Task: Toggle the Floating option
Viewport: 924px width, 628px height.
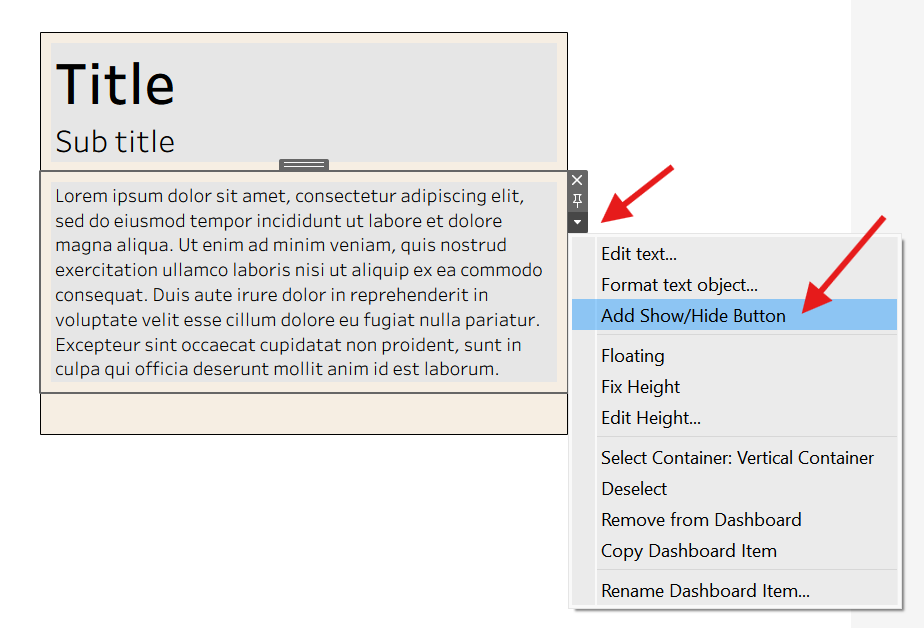Action: tap(632, 356)
